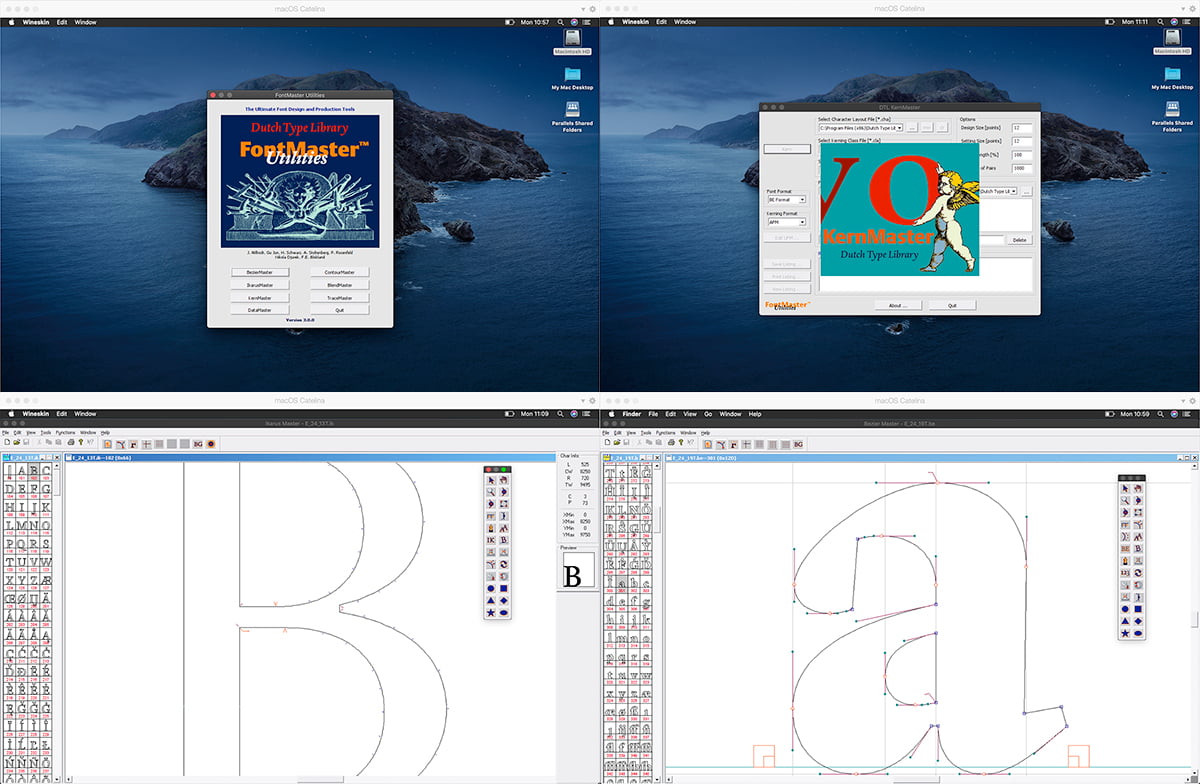The width and height of the screenshot is (1200, 784).
Task: Select the circle shape tool in BezierMaster palette
Action: point(1125,609)
